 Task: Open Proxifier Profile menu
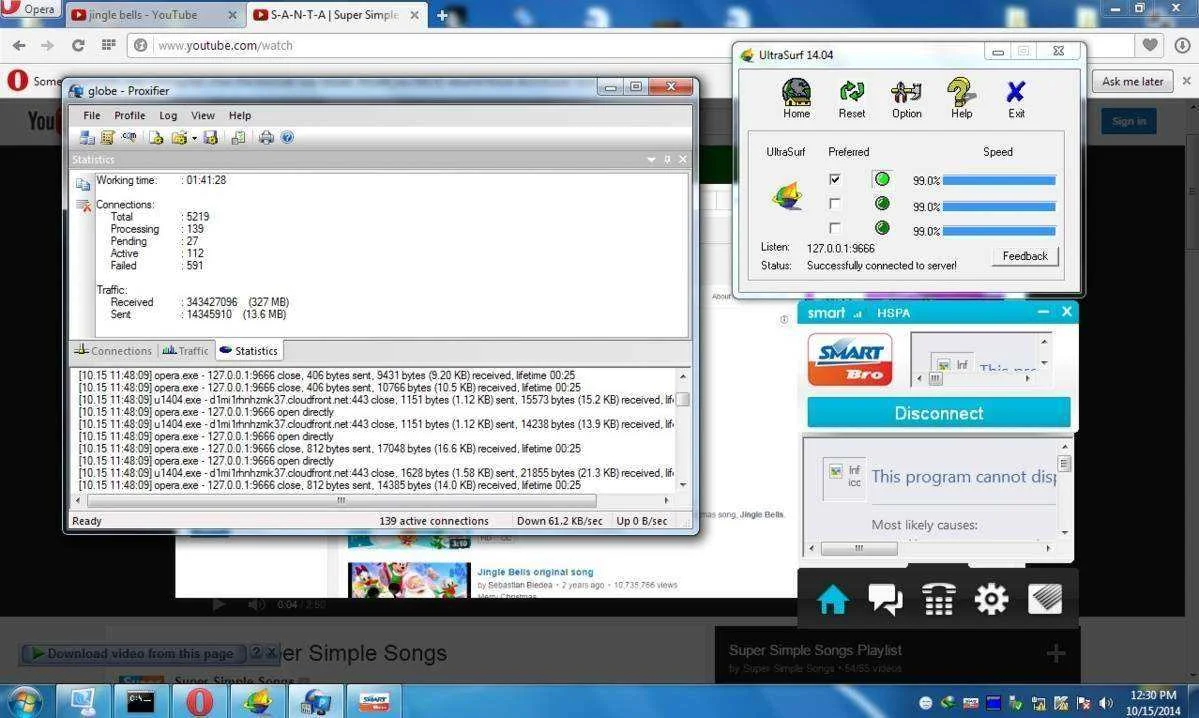[x=129, y=115]
